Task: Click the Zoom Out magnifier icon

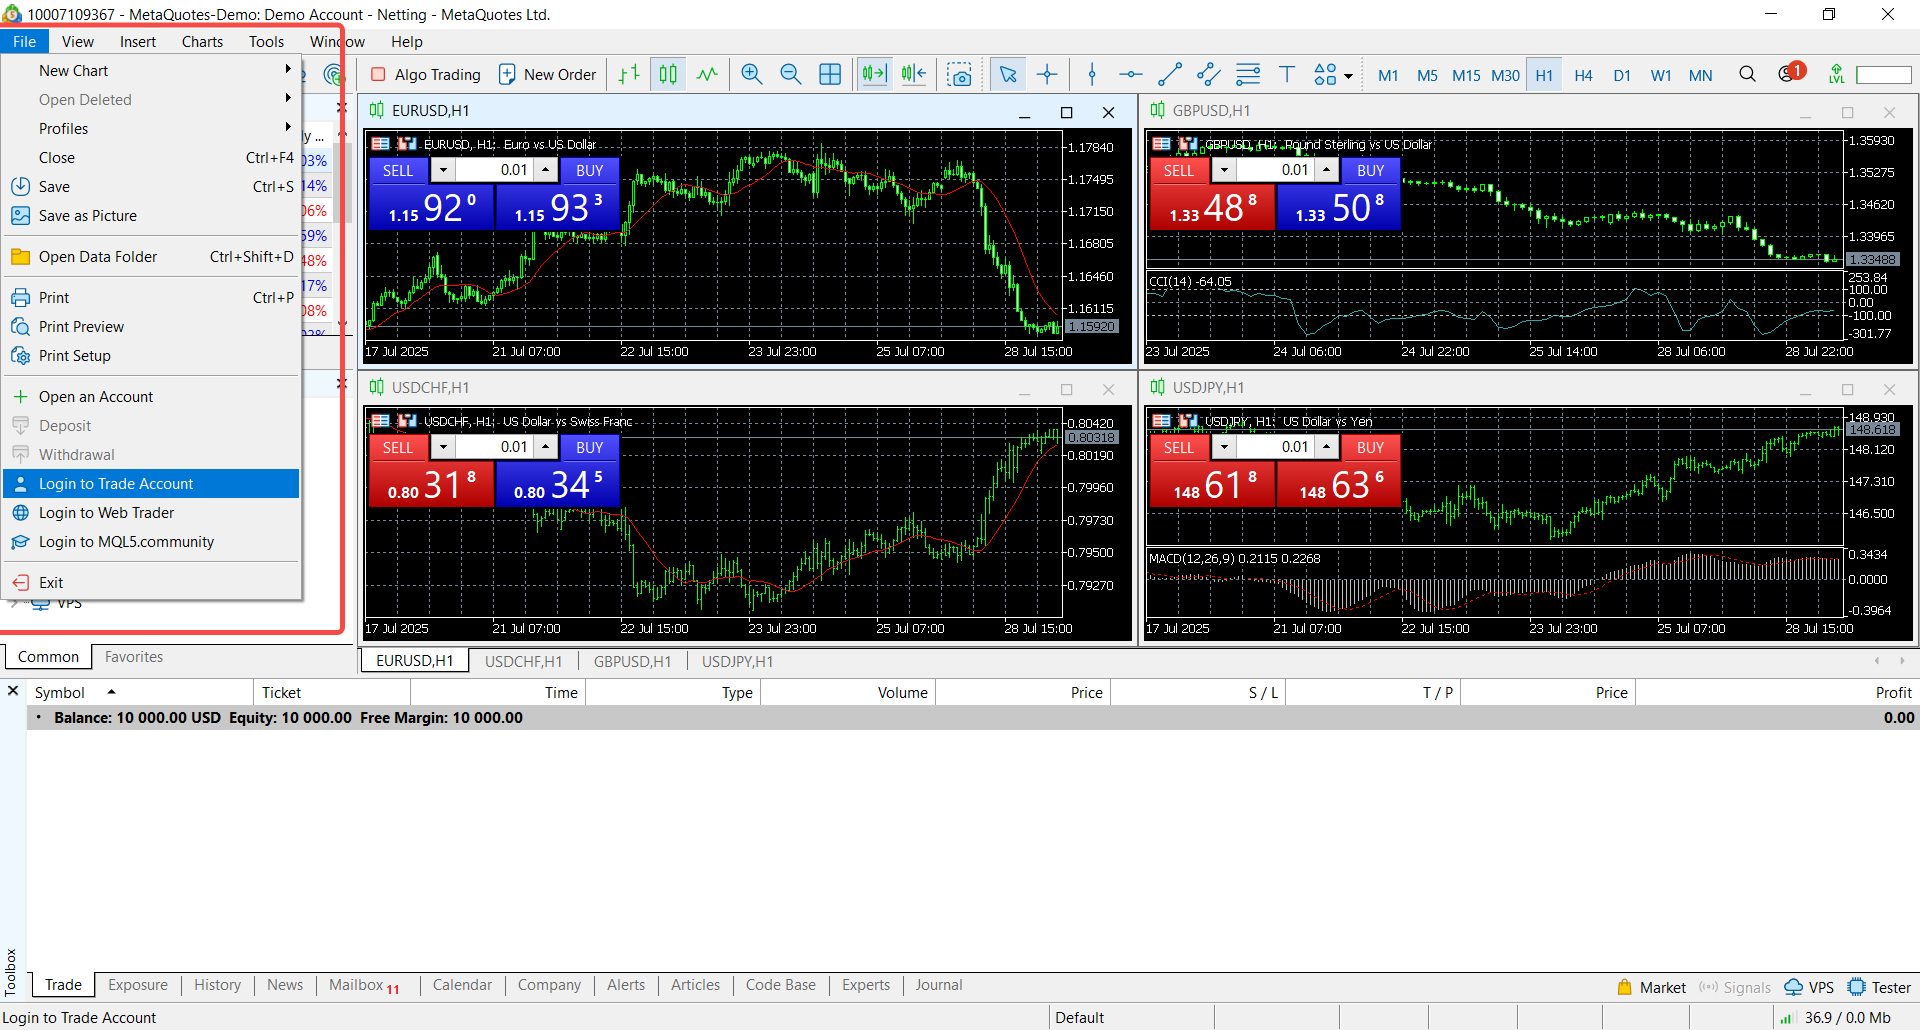Action: (790, 75)
